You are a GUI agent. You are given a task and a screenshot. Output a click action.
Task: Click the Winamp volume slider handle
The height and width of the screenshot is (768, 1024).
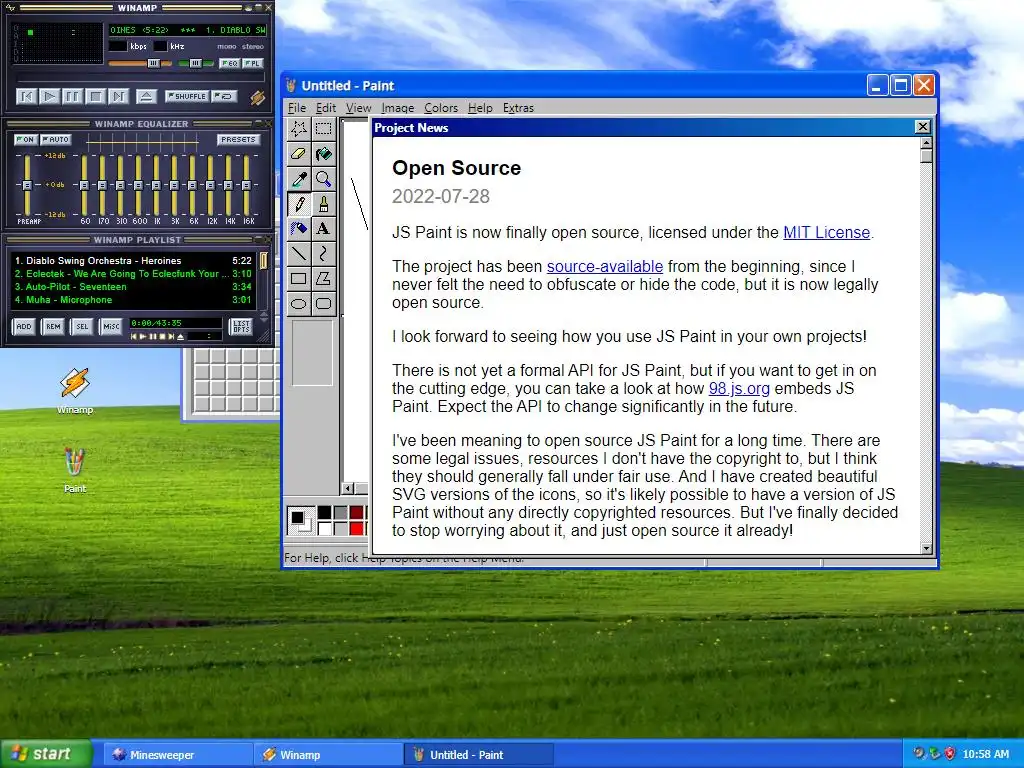click(x=153, y=63)
